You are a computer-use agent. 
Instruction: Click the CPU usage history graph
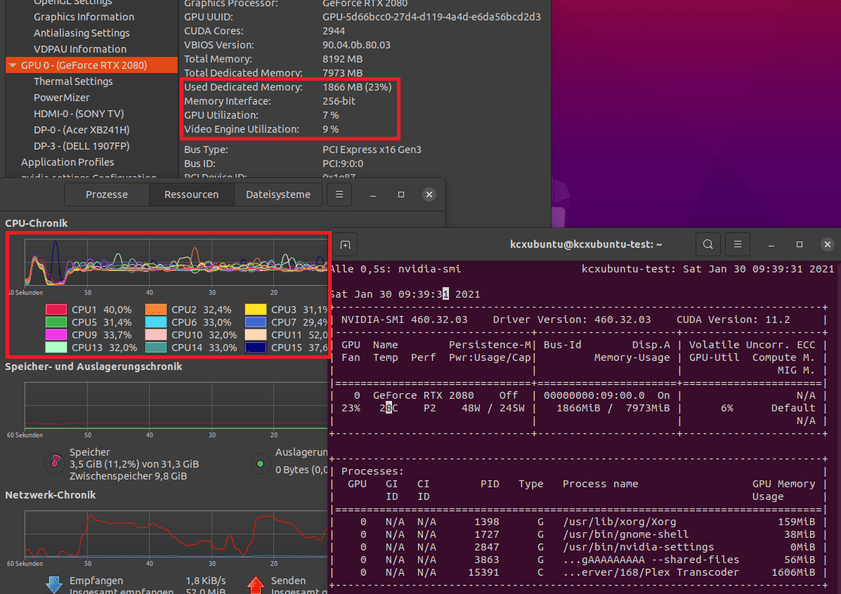click(176, 262)
